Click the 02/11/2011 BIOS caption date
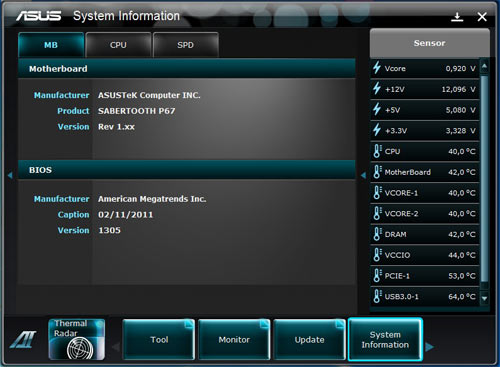Screen dimensions: 500x367 126,215
